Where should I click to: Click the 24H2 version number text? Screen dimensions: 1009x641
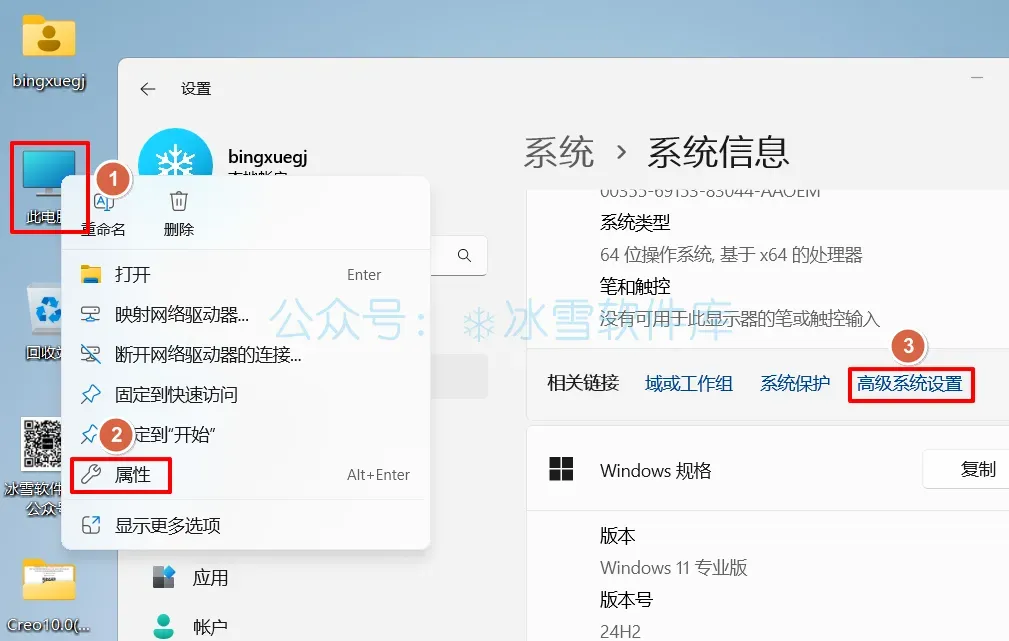pyautogui.click(x=620, y=631)
